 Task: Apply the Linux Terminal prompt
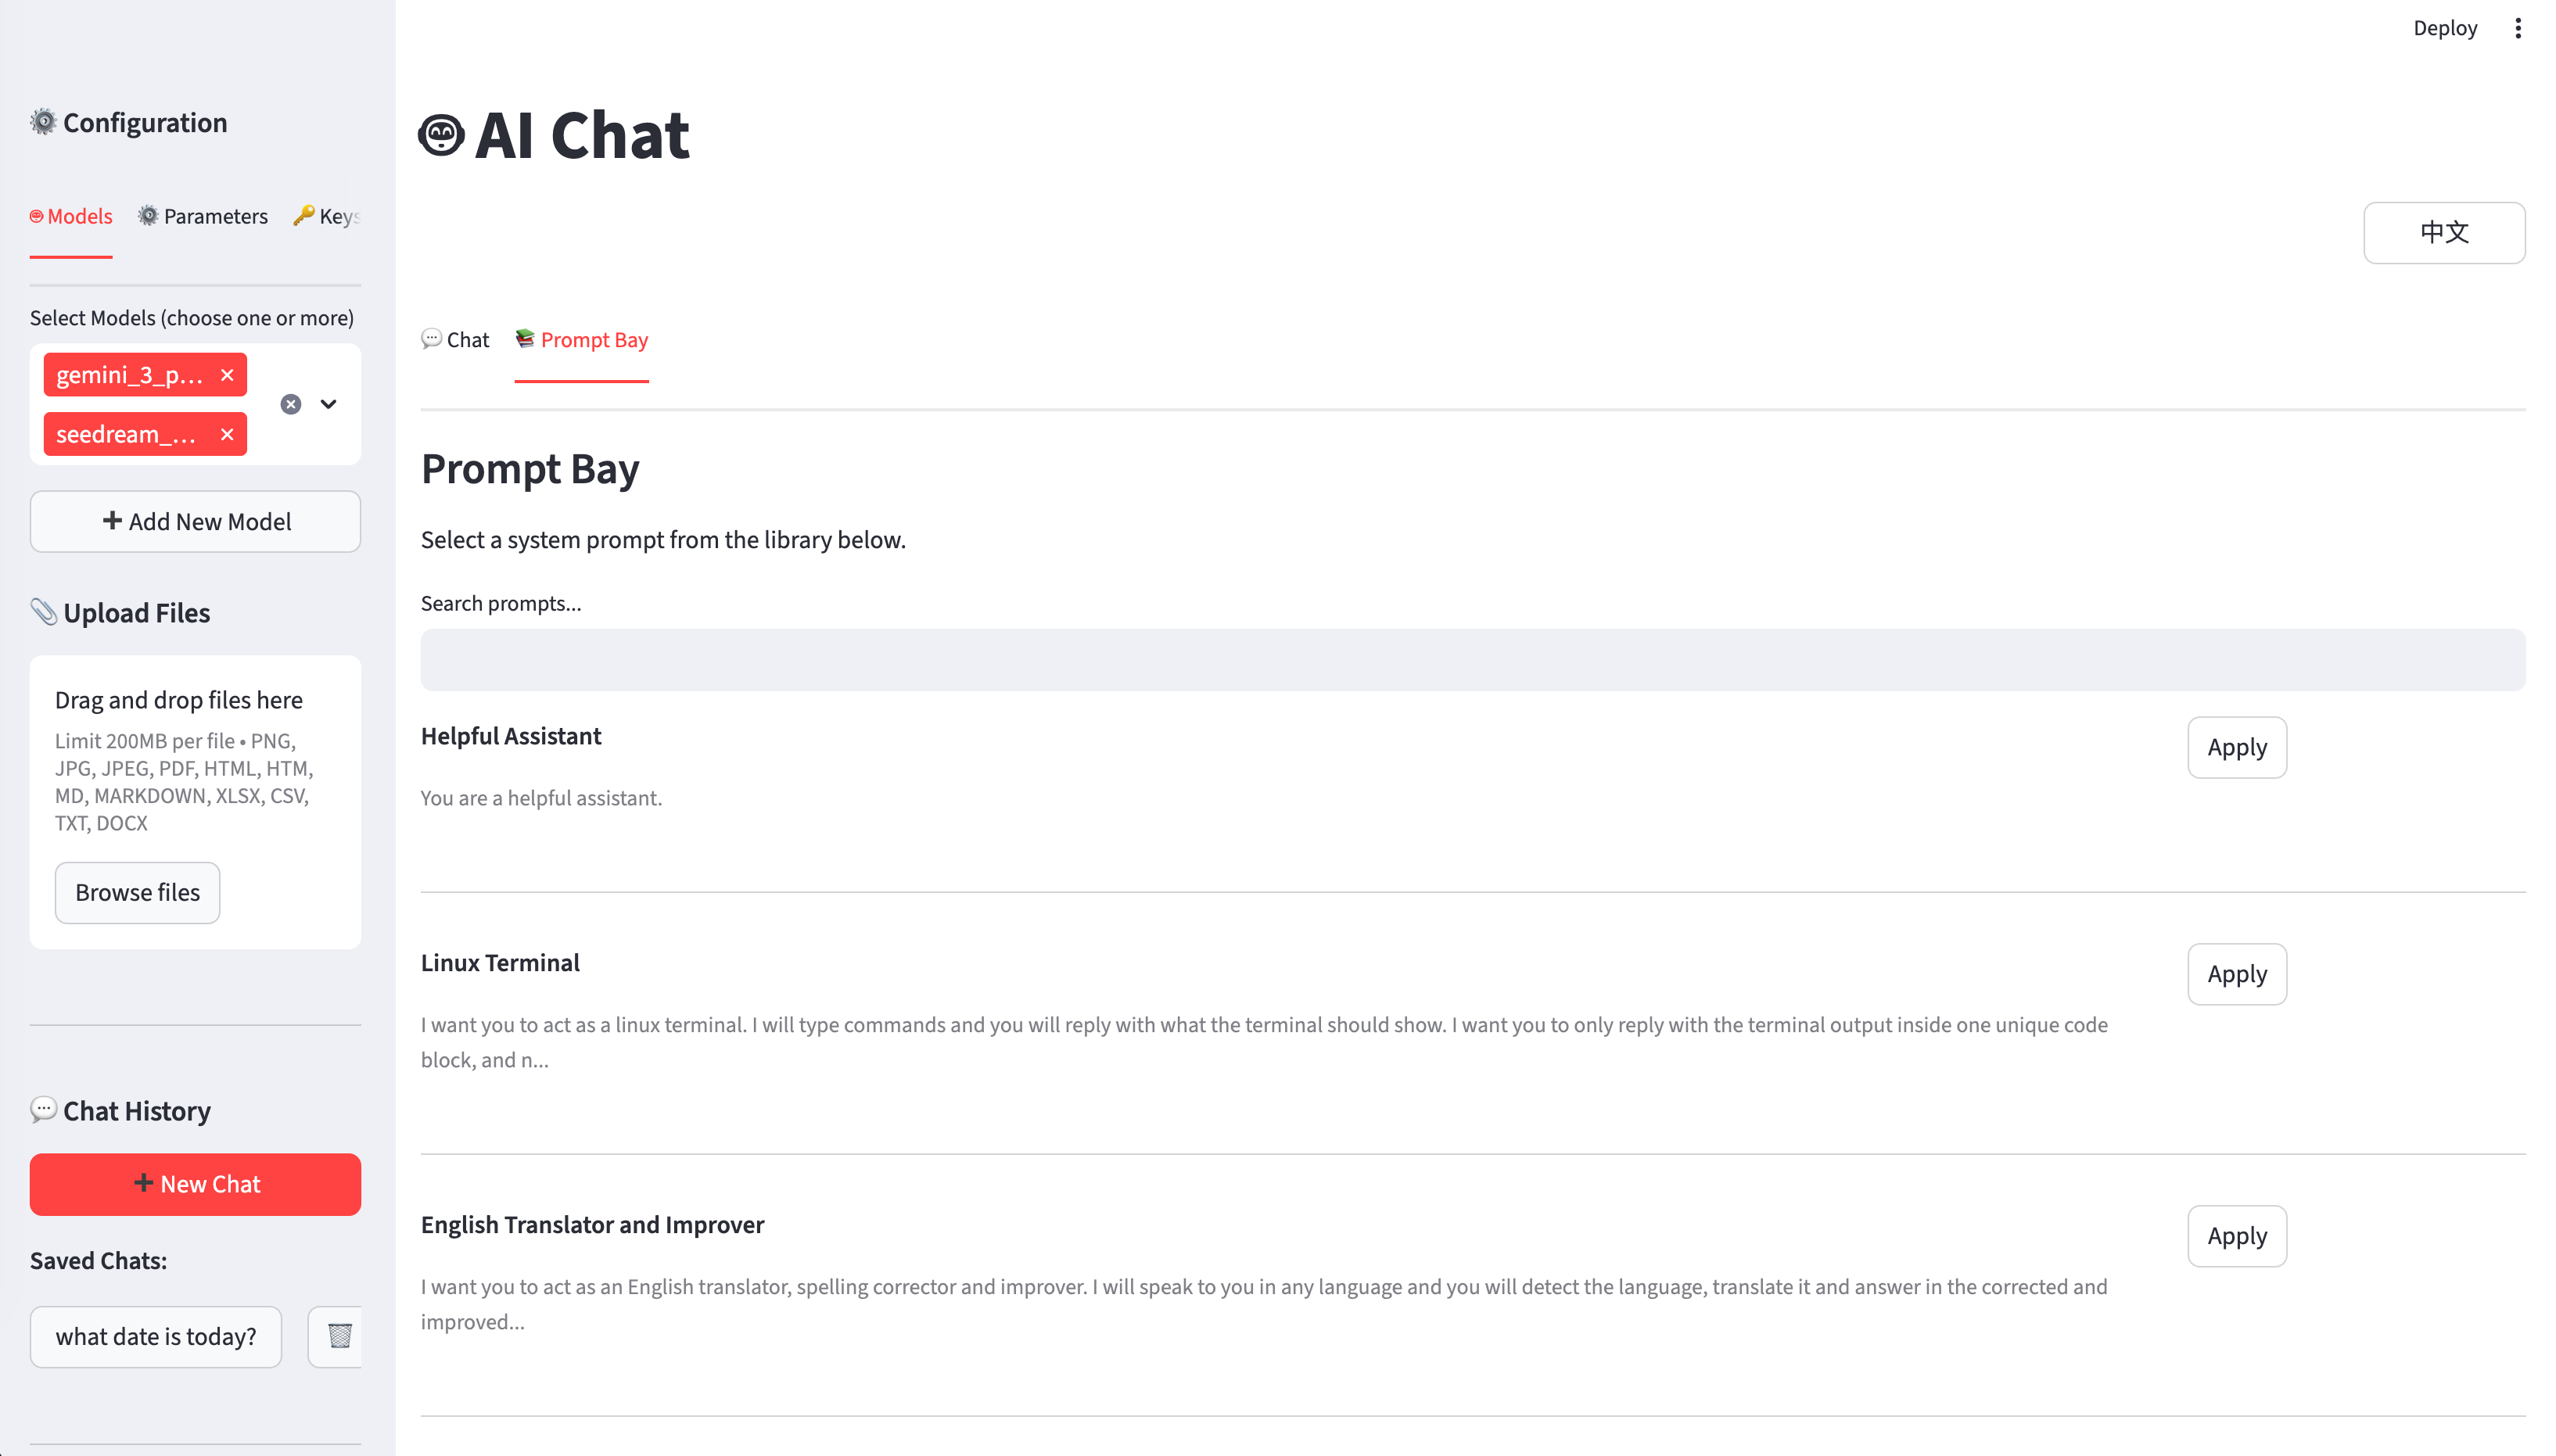pyautogui.click(x=2236, y=974)
